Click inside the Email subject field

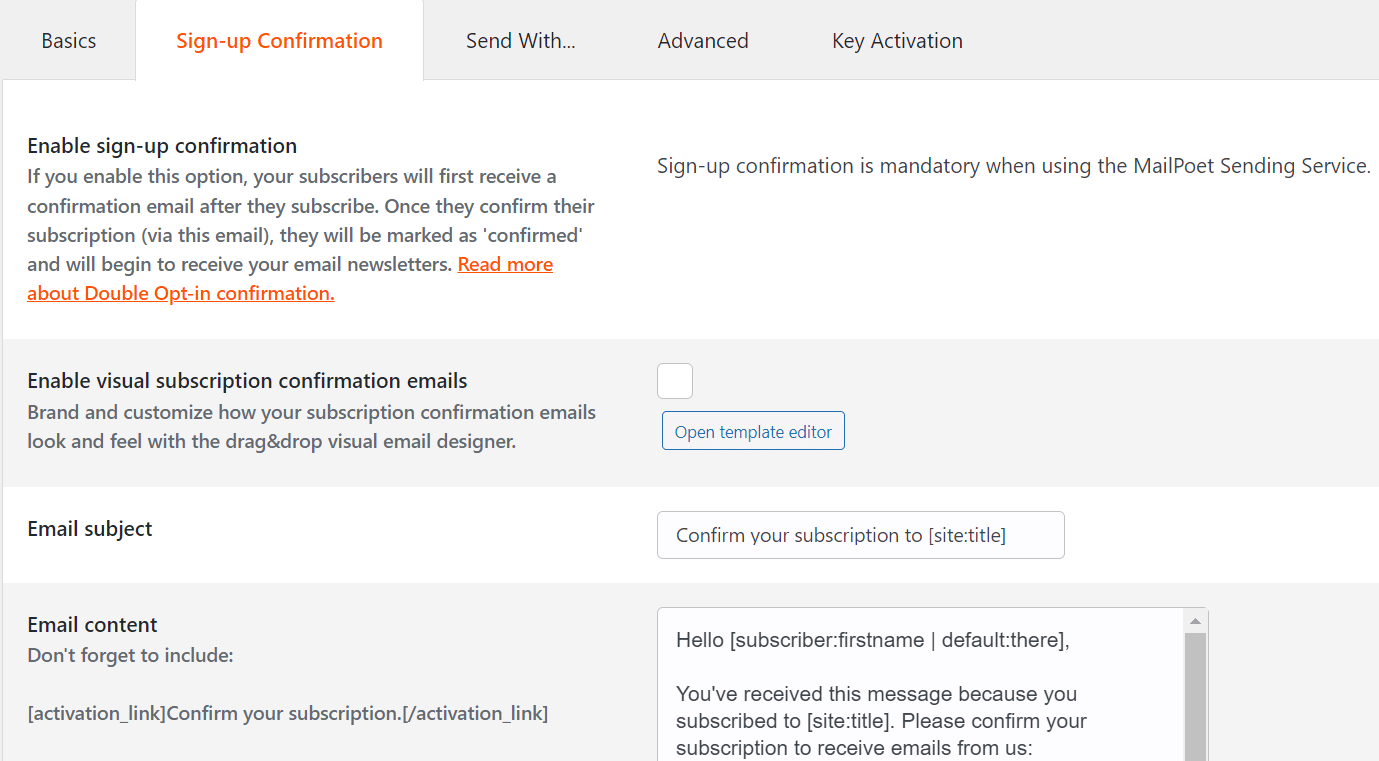pos(860,535)
